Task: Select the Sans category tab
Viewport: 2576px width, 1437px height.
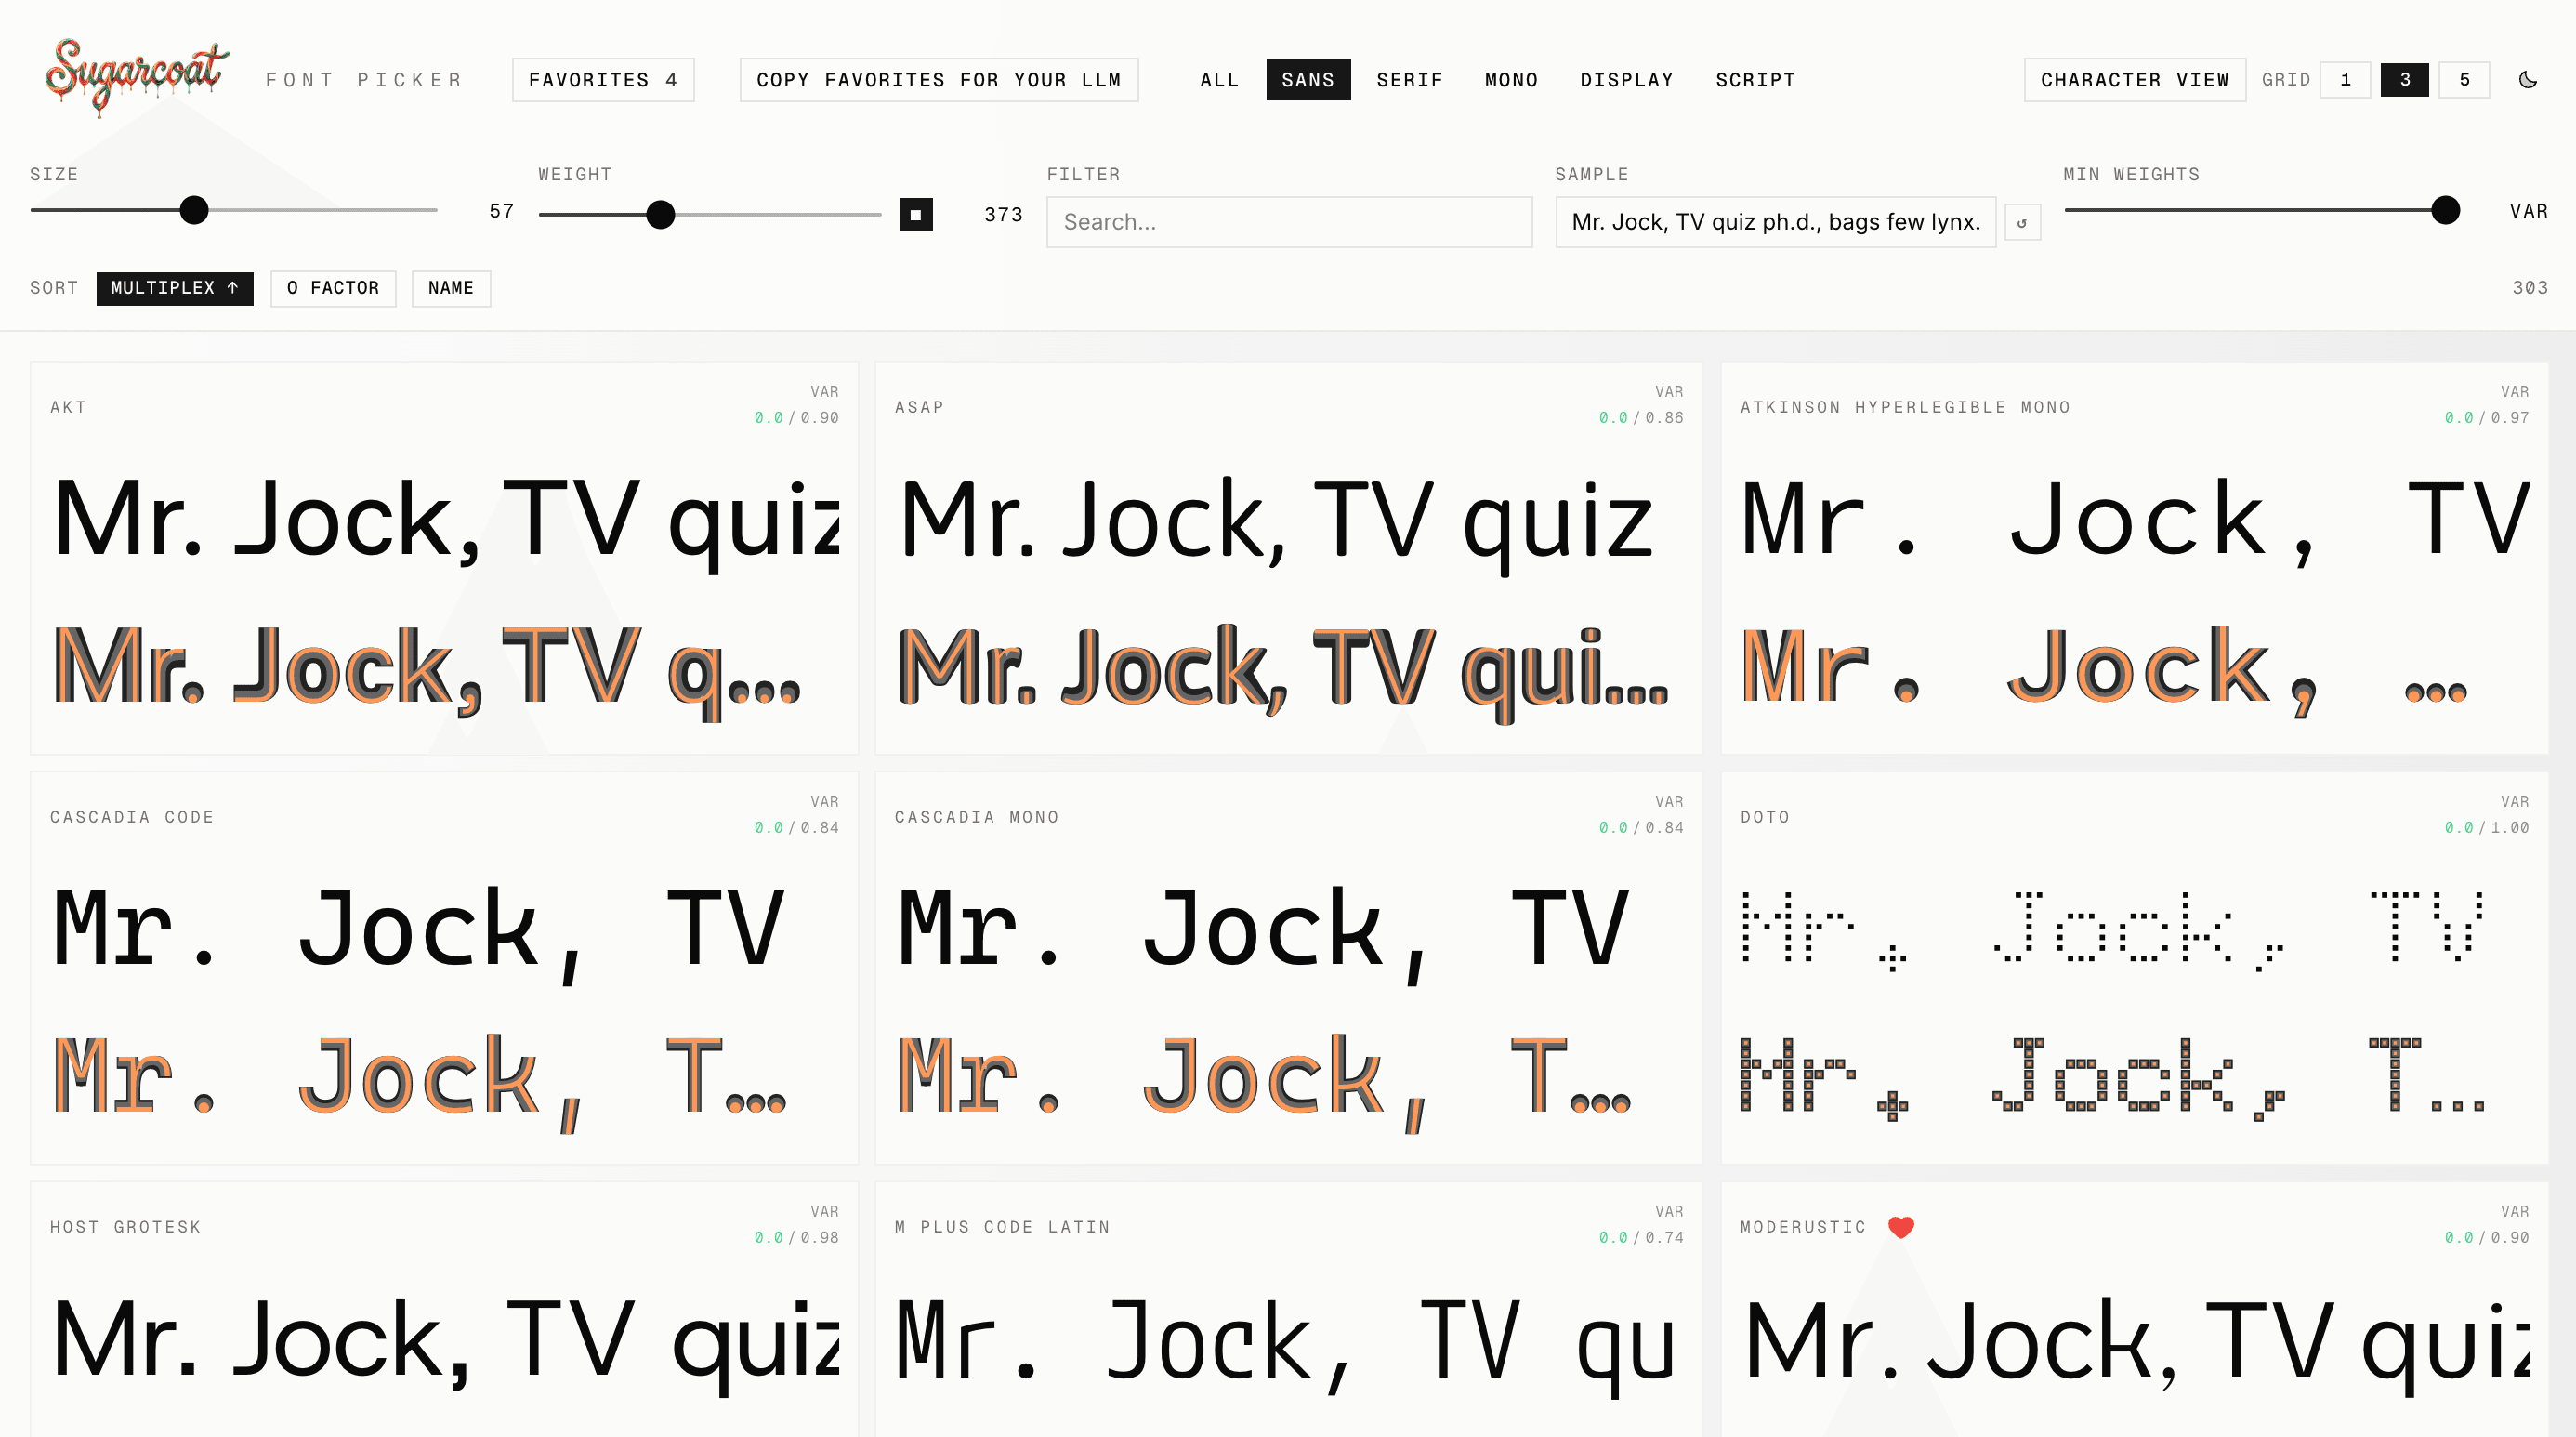Action: coord(1307,80)
